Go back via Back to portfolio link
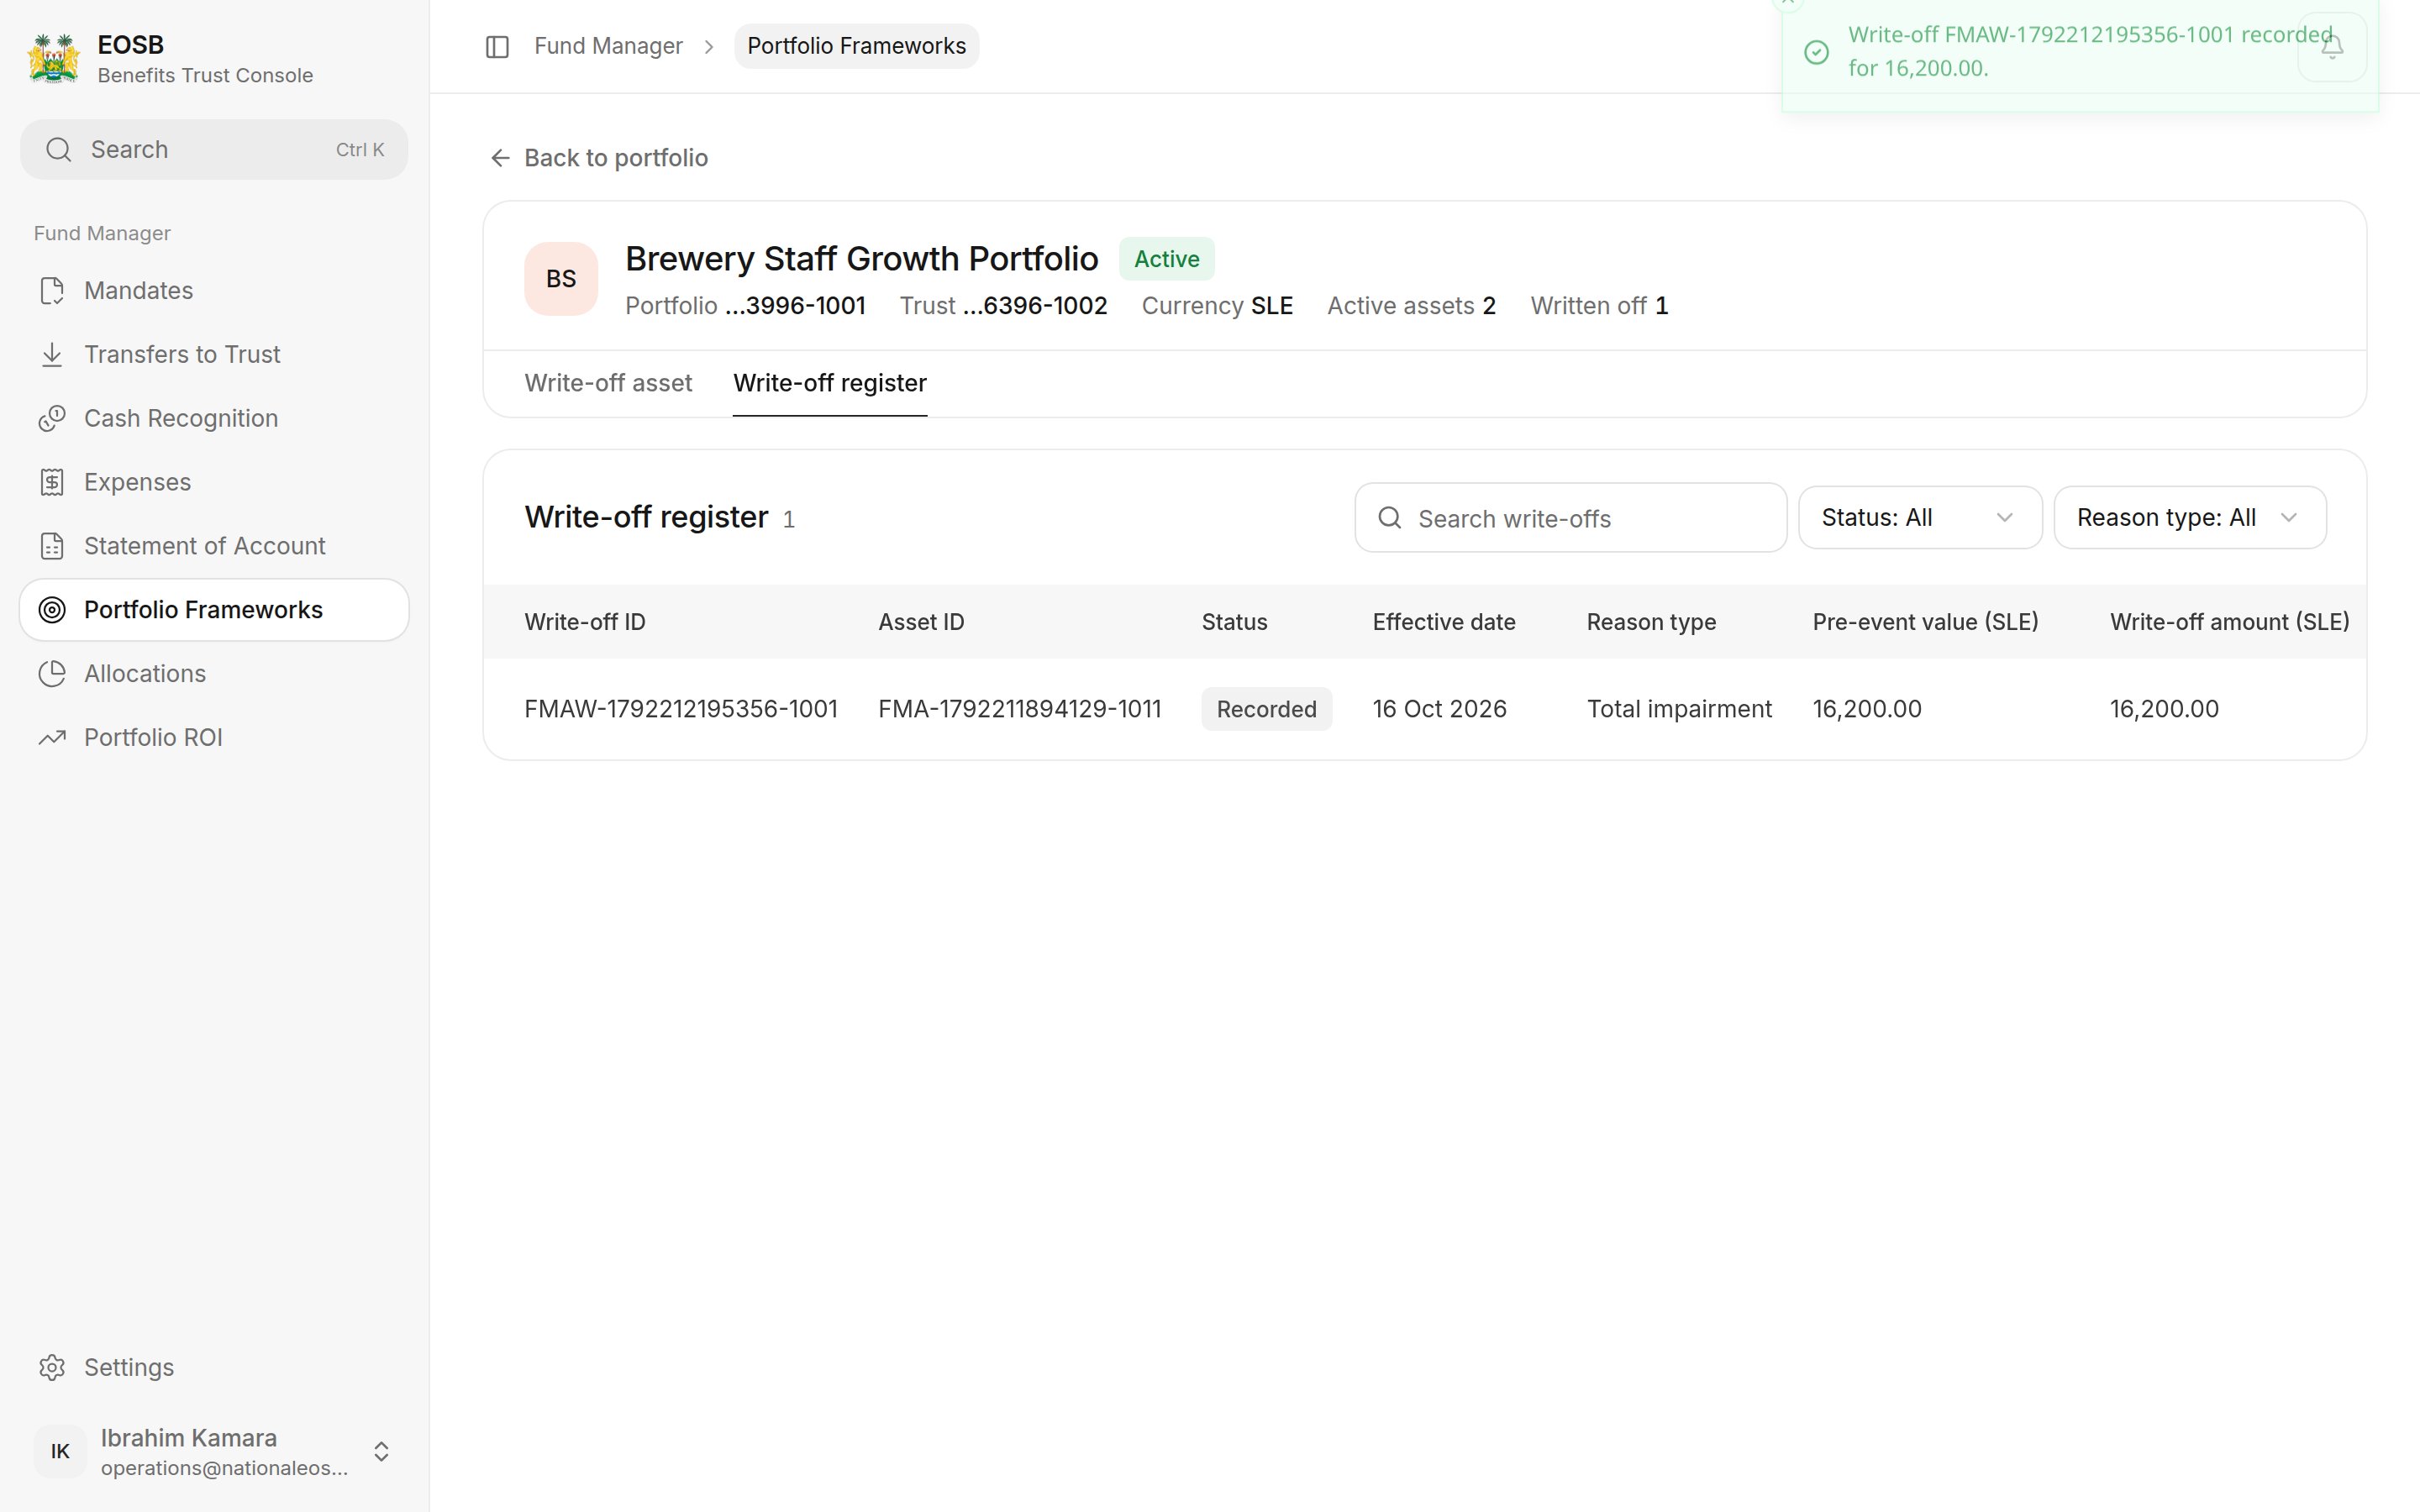Image resolution: width=2420 pixels, height=1512 pixels. pyautogui.click(x=599, y=158)
